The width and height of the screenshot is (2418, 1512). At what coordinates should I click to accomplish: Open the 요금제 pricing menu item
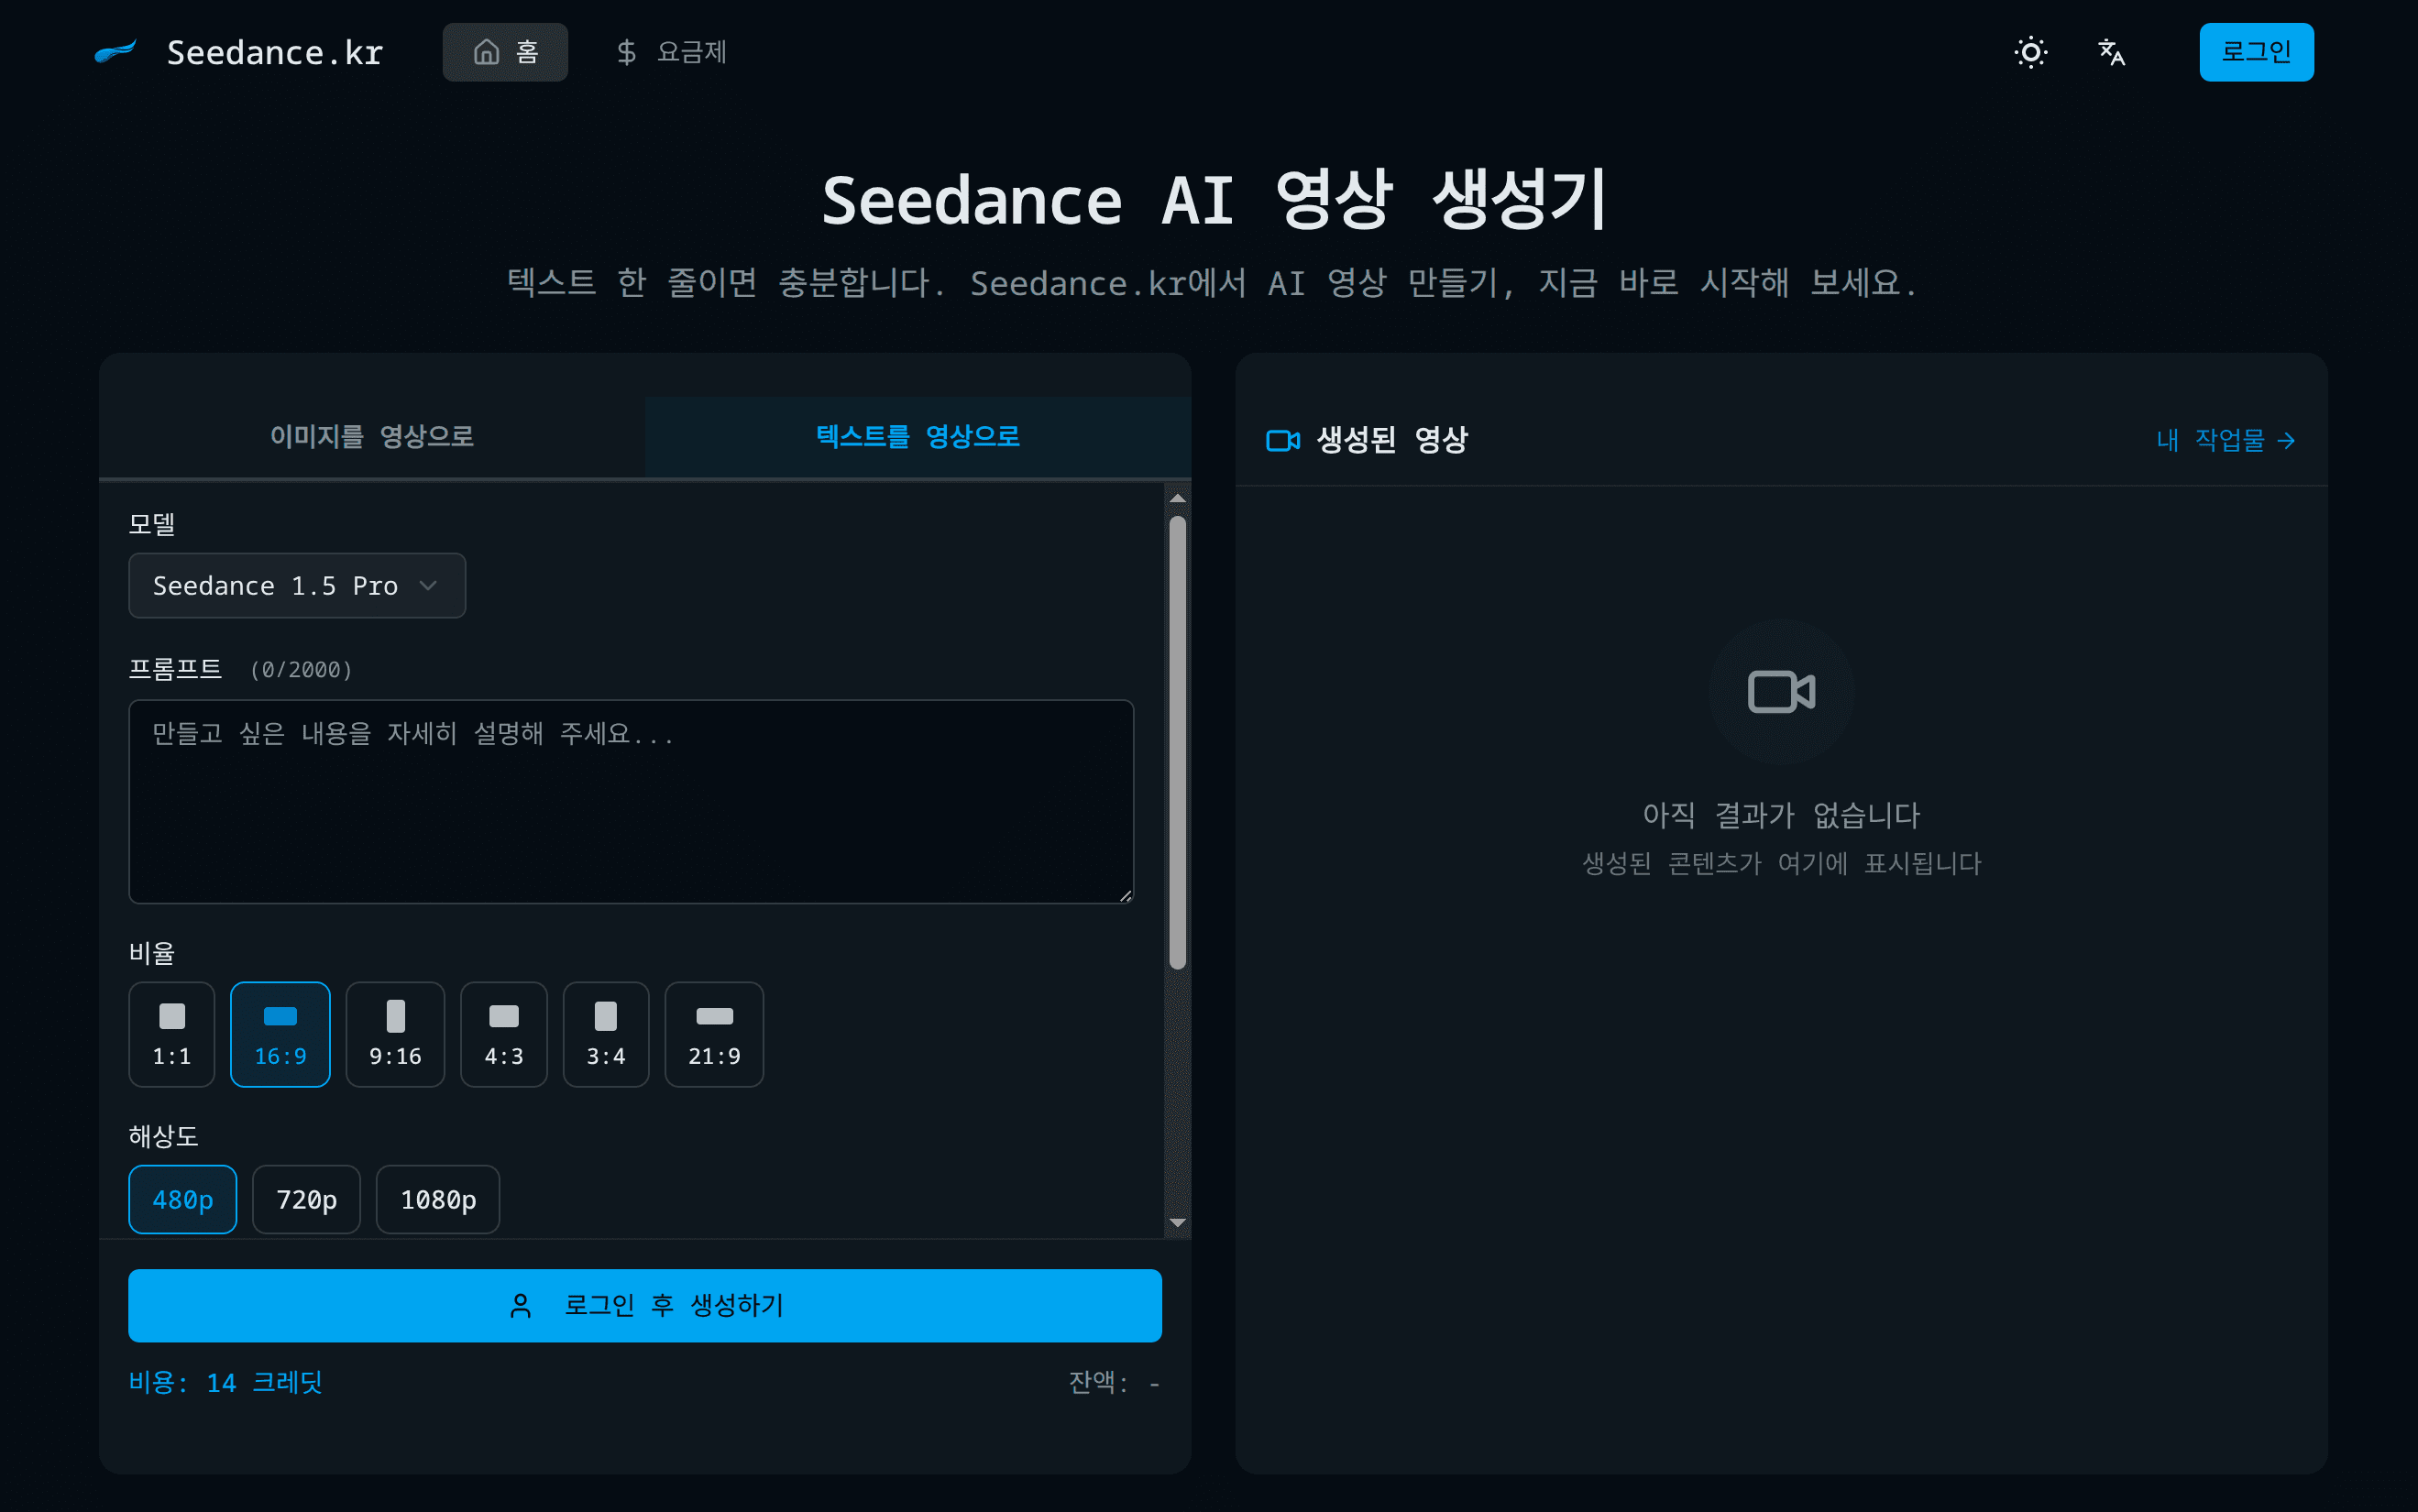(x=671, y=52)
